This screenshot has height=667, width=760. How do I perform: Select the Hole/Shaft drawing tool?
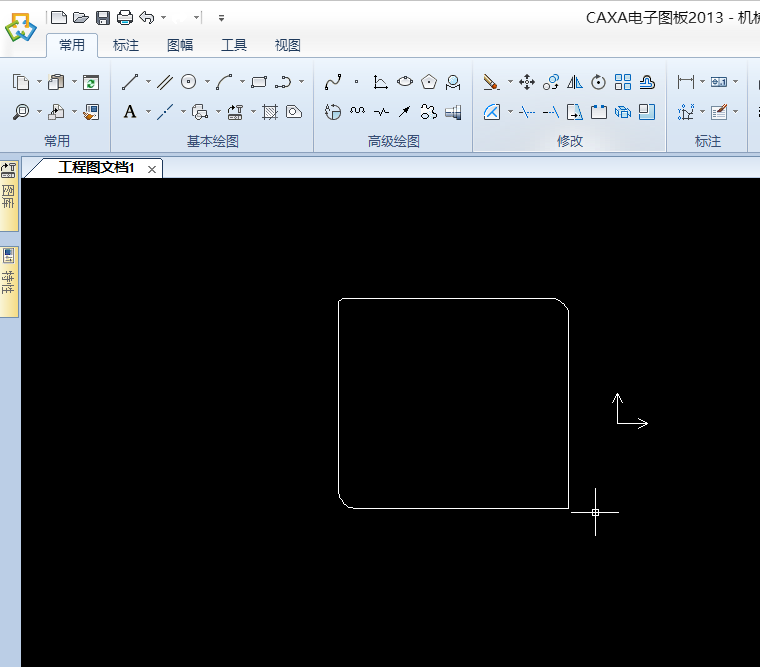coord(453,112)
